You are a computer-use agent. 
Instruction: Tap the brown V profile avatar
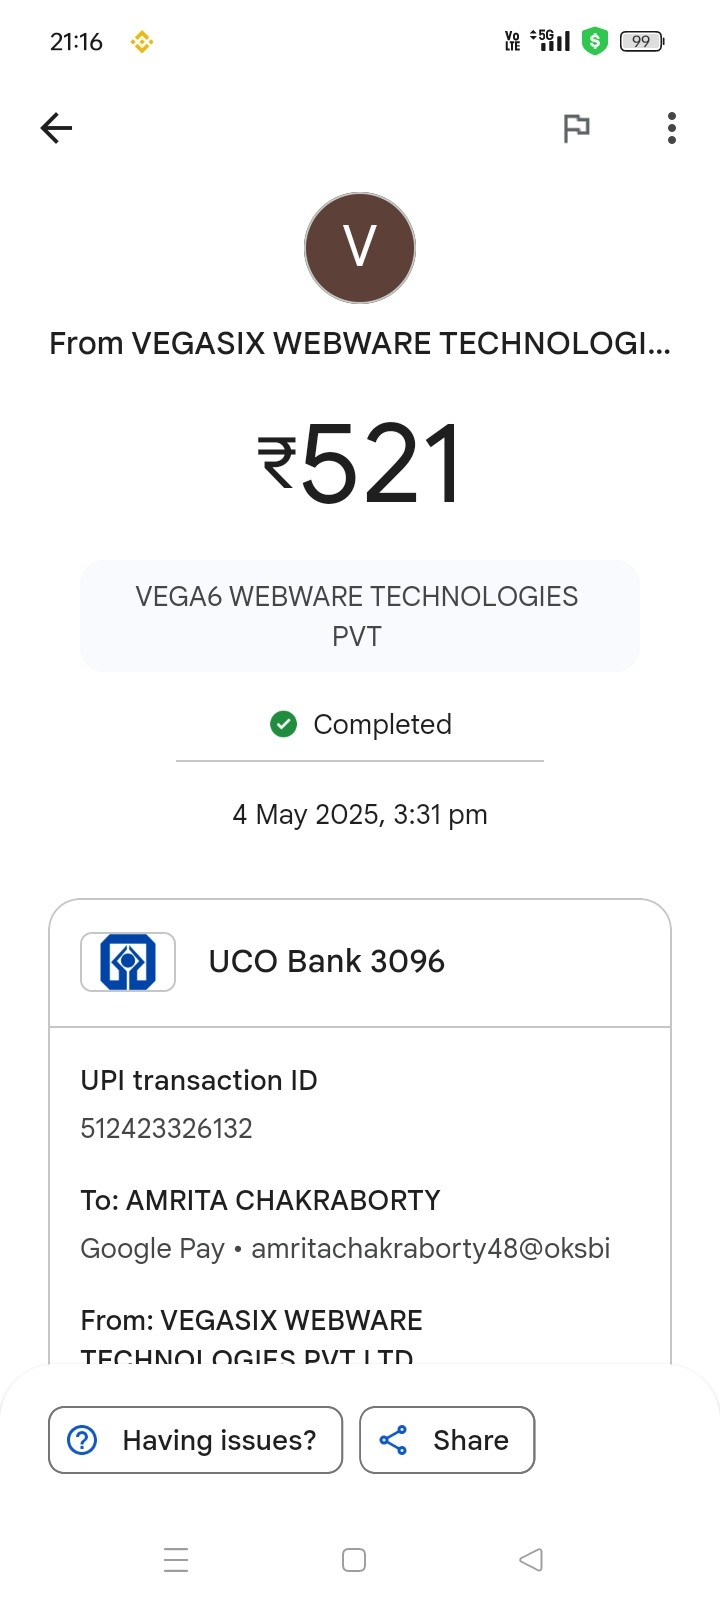point(360,248)
